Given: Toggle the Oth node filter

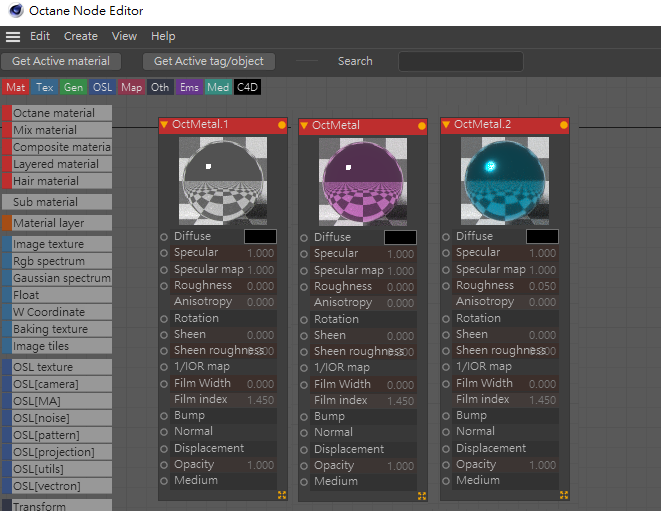Looking at the screenshot, I should [x=160, y=87].
